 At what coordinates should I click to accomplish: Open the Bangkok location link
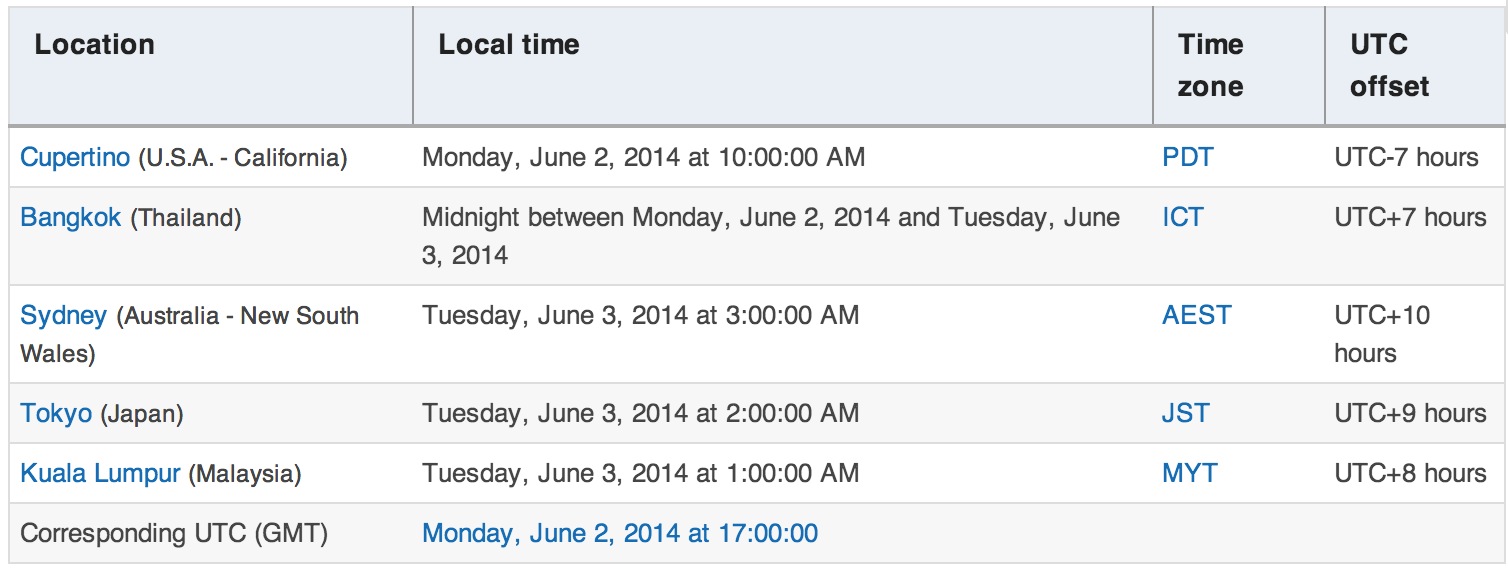(x=71, y=218)
